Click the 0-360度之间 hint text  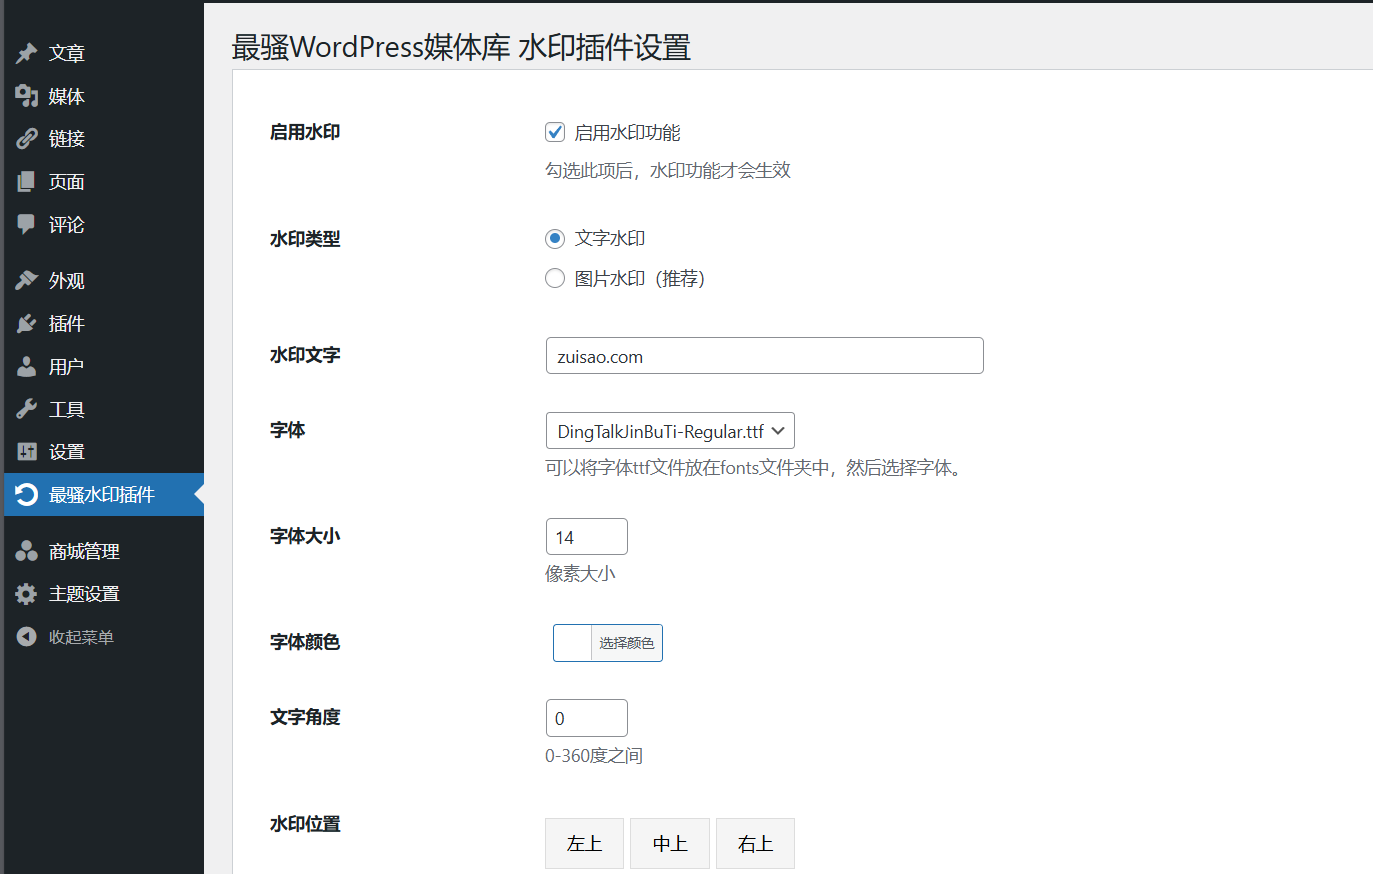point(594,756)
